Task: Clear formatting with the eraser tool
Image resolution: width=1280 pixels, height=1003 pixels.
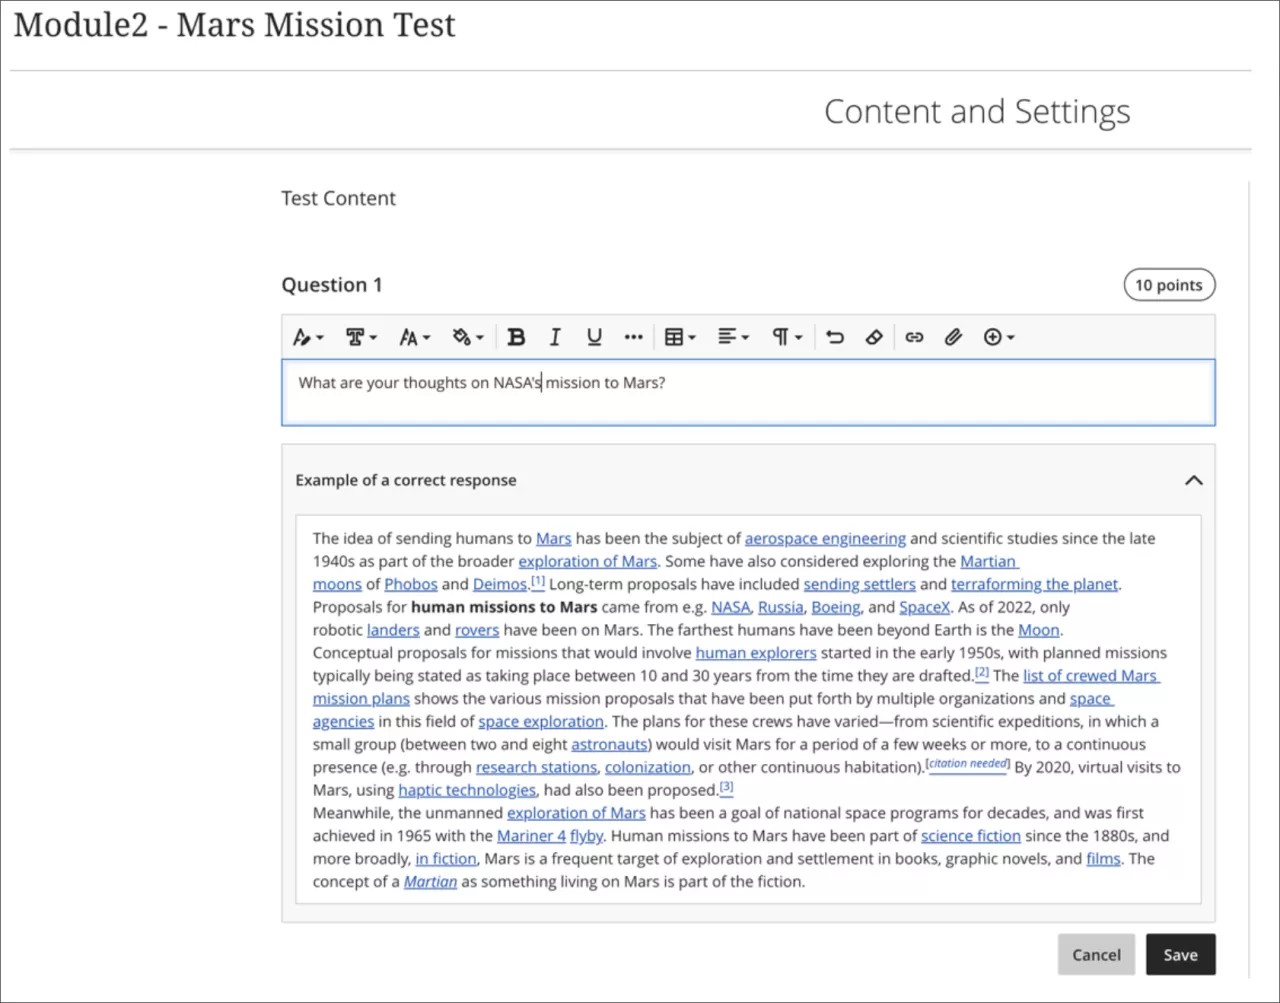Action: tap(873, 337)
